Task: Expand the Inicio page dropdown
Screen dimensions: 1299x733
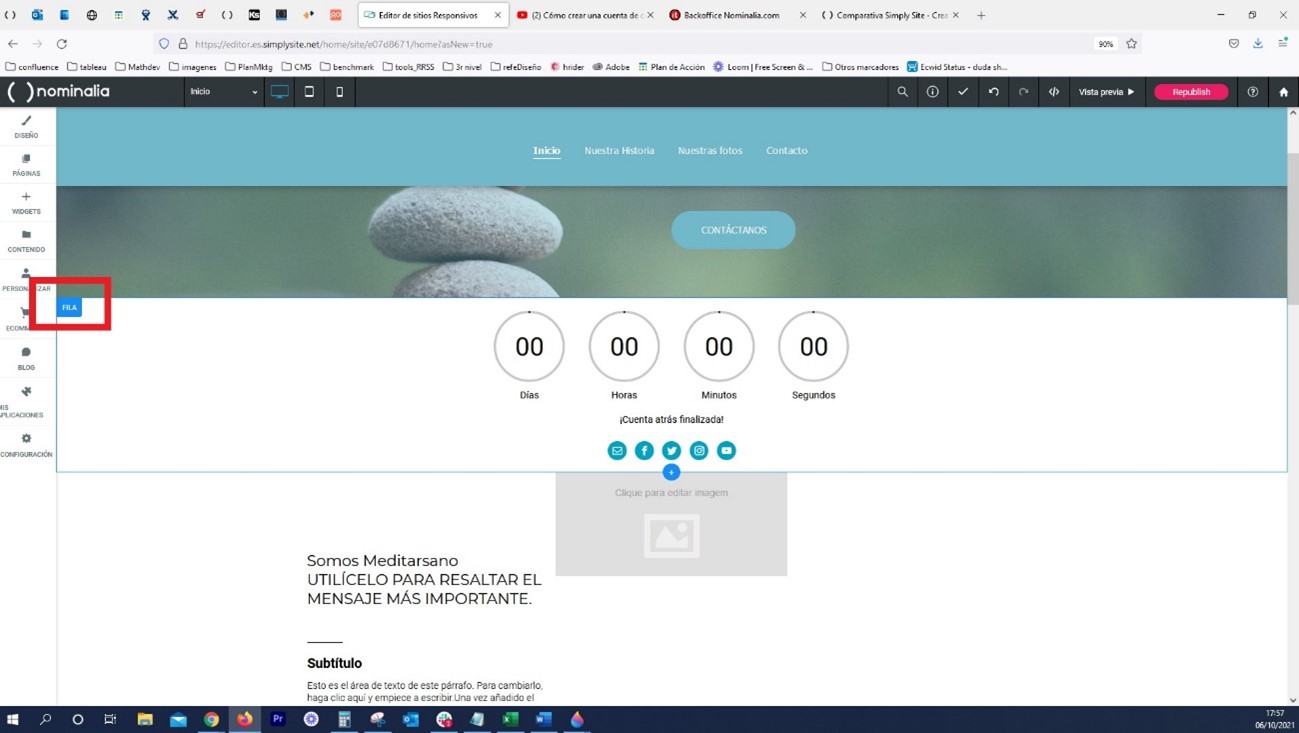Action: (x=224, y=92)
